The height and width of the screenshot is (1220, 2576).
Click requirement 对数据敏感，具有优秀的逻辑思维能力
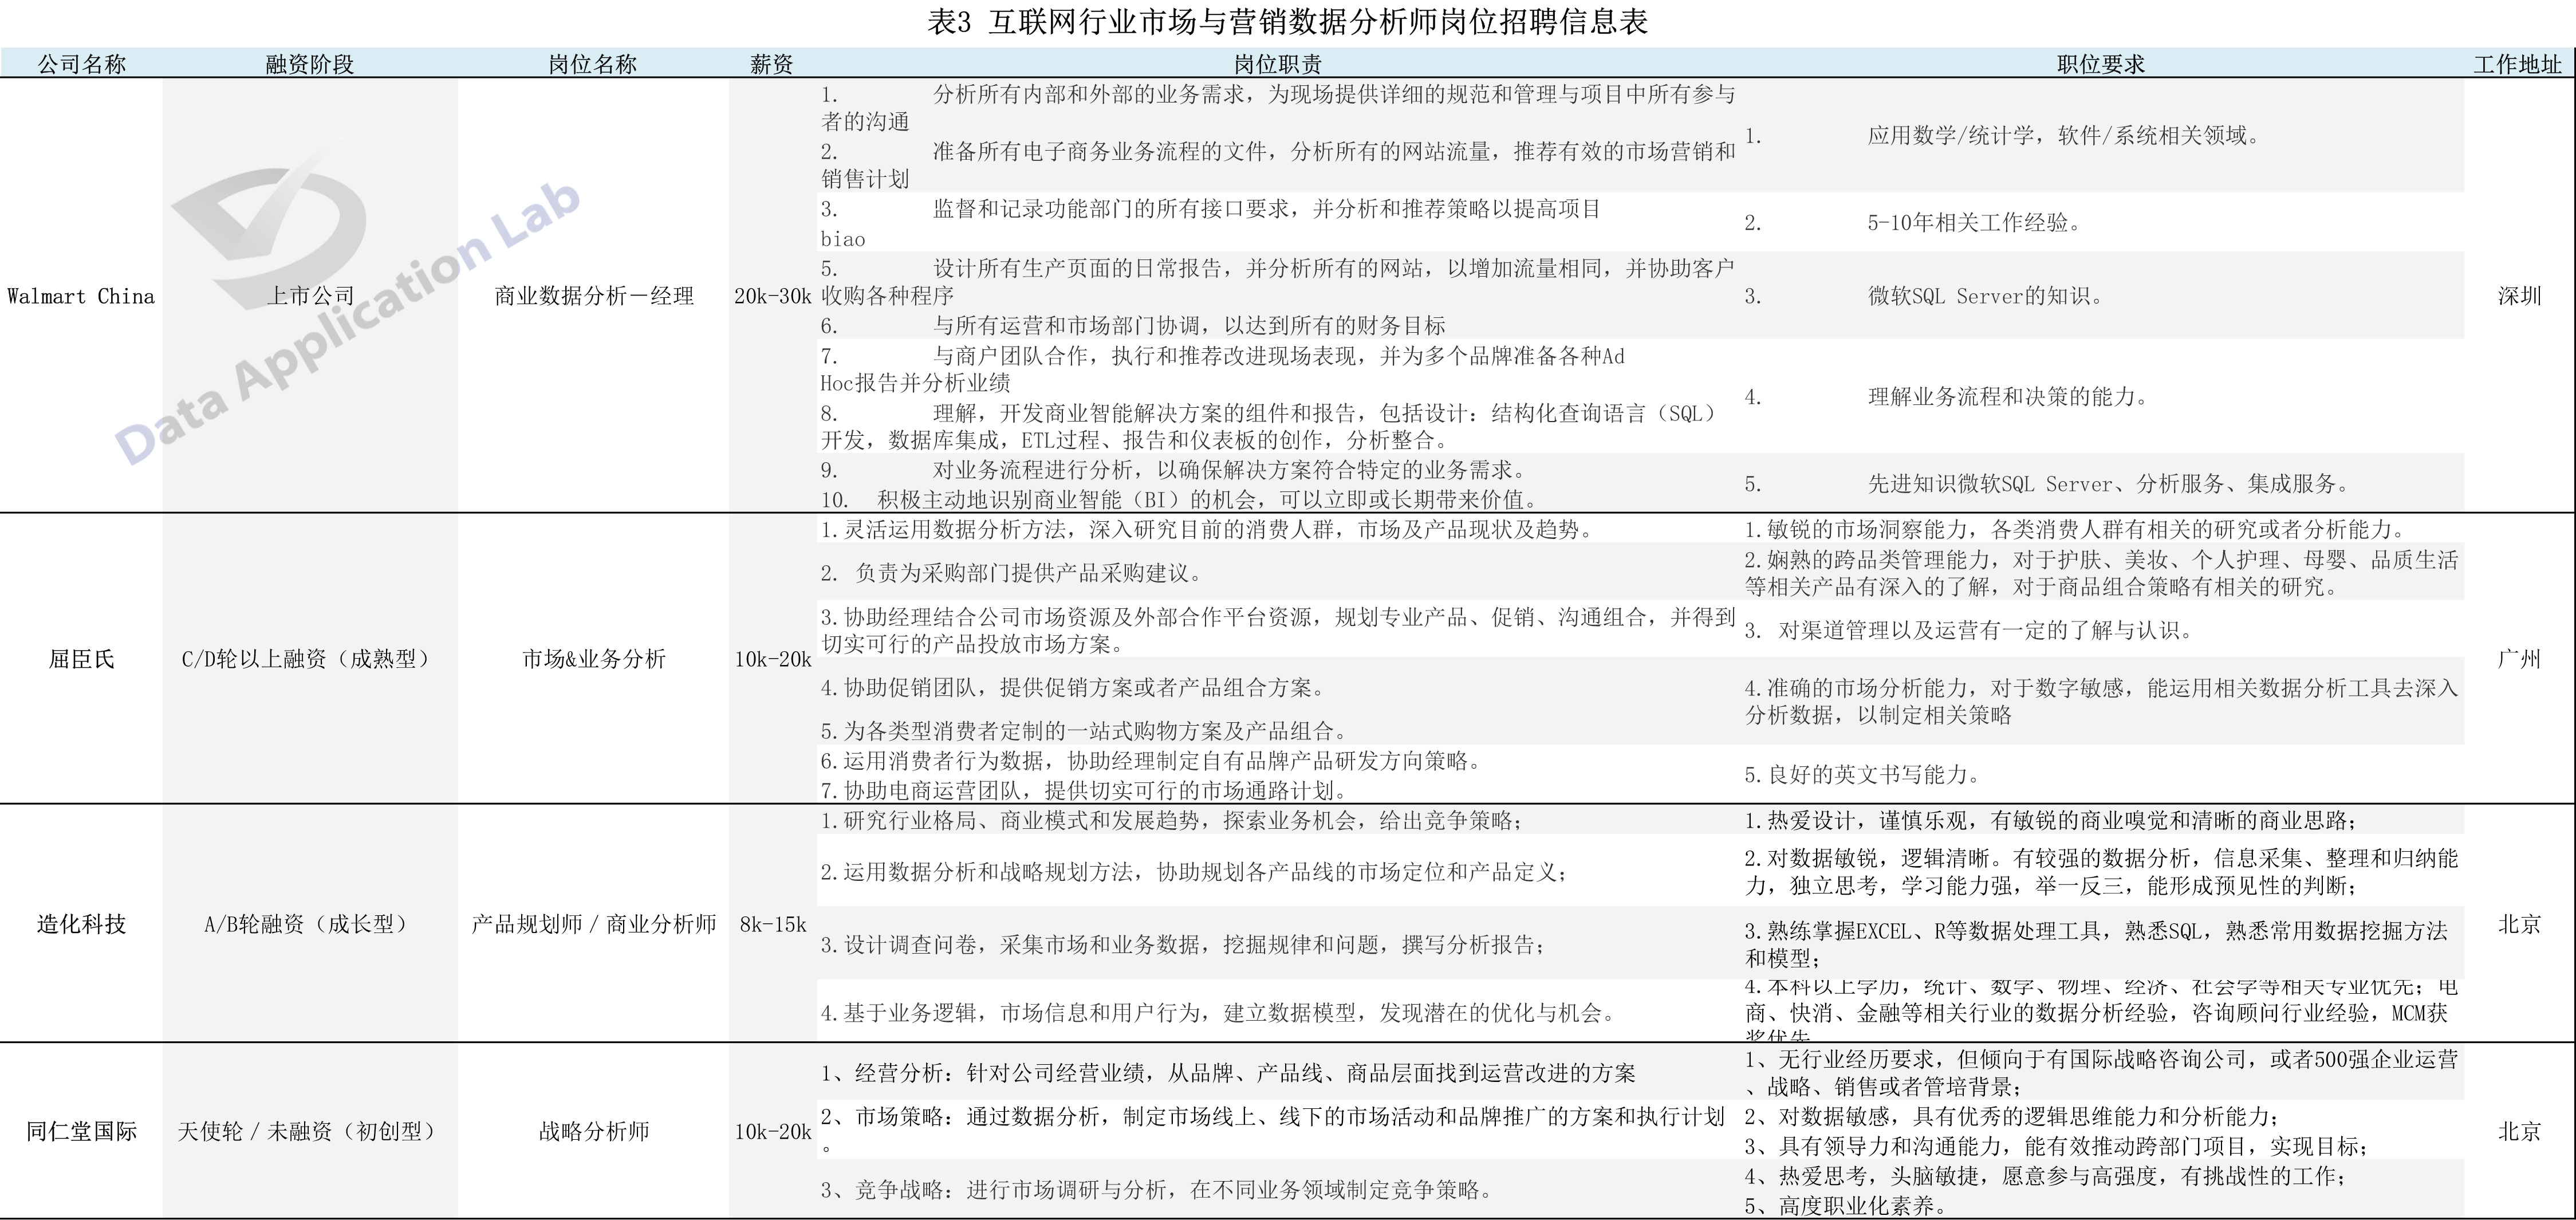pos(2012,1117)
